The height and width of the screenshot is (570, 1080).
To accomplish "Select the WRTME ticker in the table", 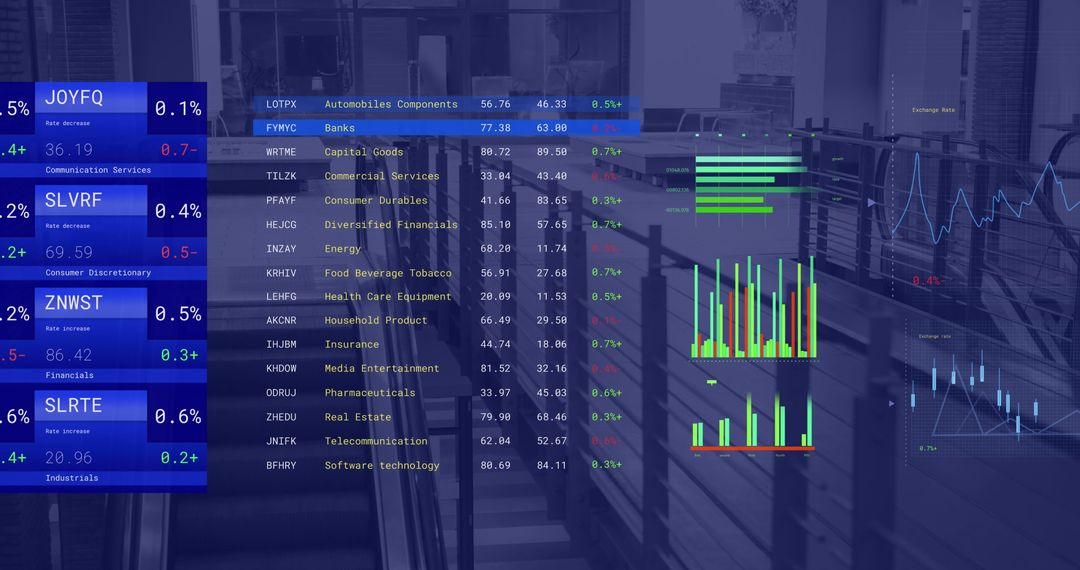I will [x=281, y=152].
